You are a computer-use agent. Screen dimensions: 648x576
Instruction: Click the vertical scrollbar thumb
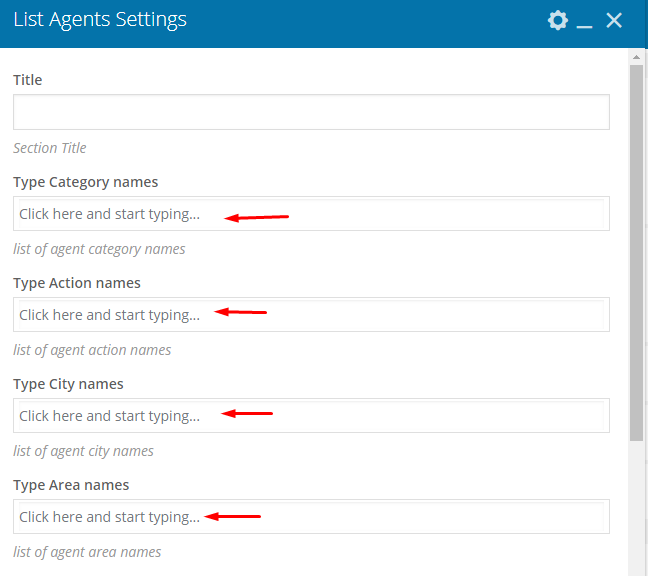point(636,253)
